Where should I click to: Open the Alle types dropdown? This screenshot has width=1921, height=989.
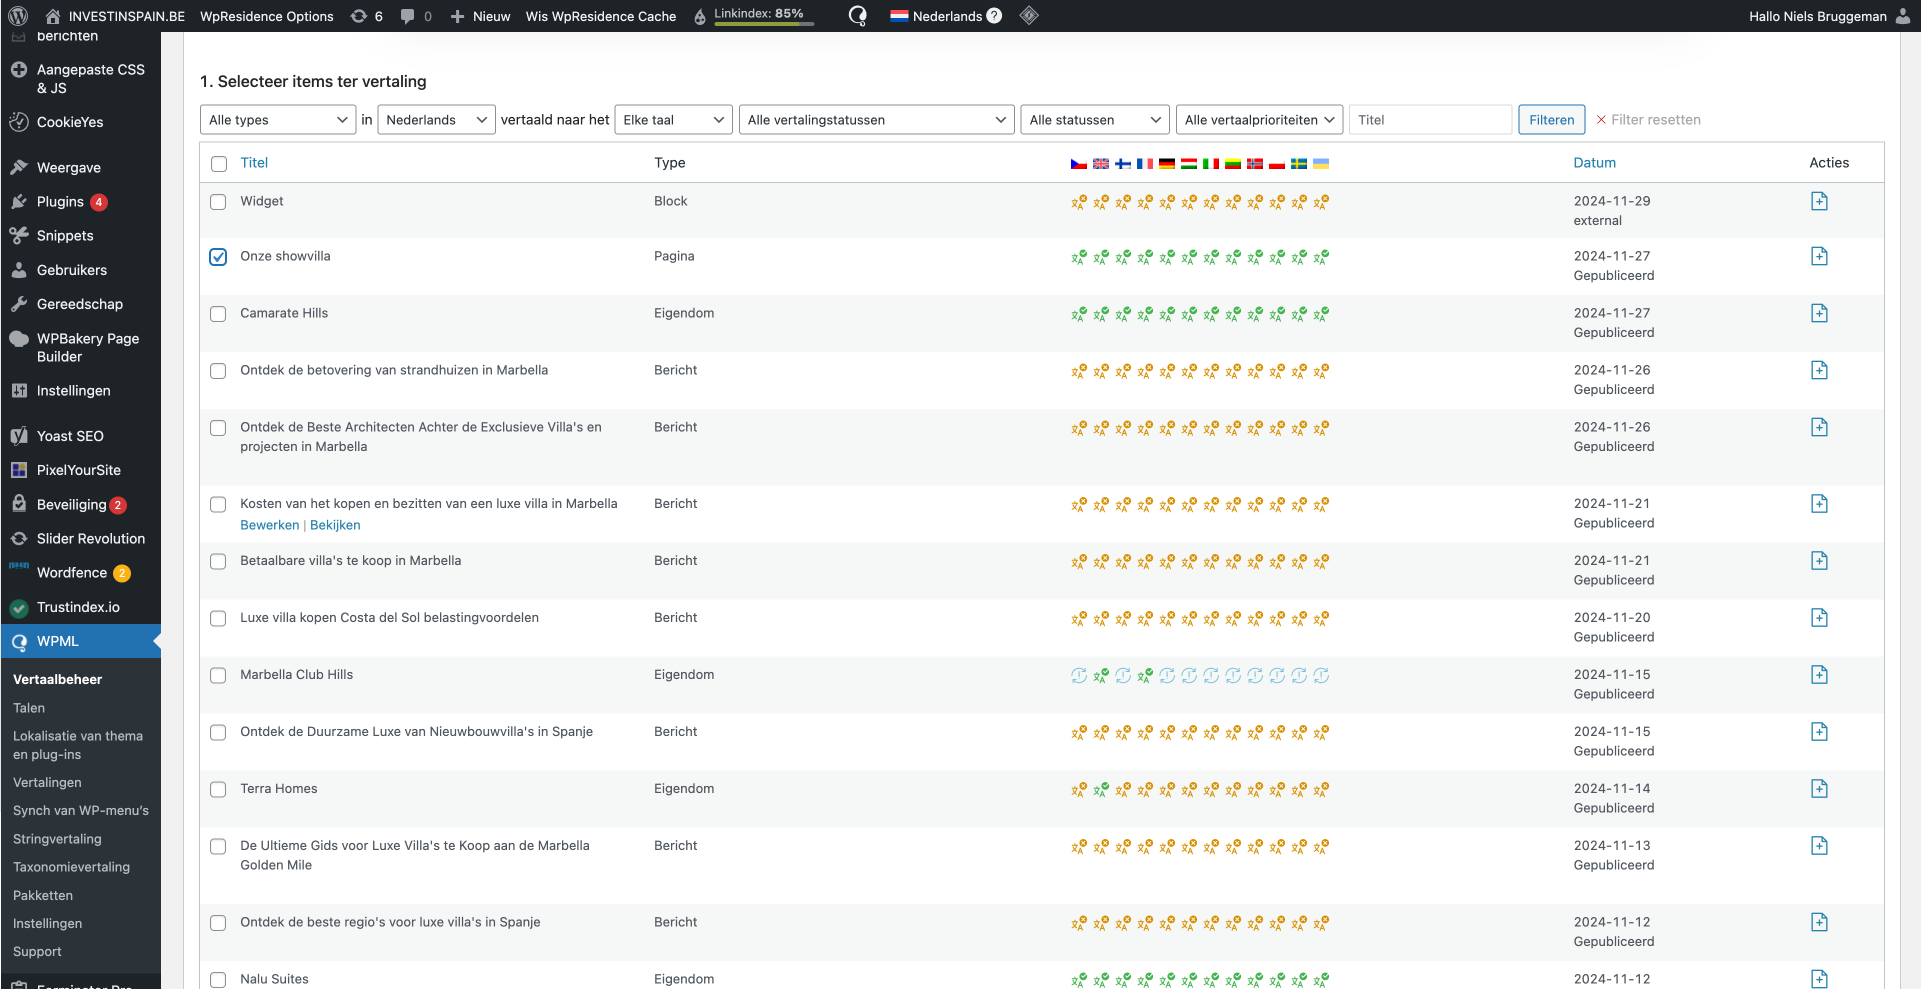(277, 120)
